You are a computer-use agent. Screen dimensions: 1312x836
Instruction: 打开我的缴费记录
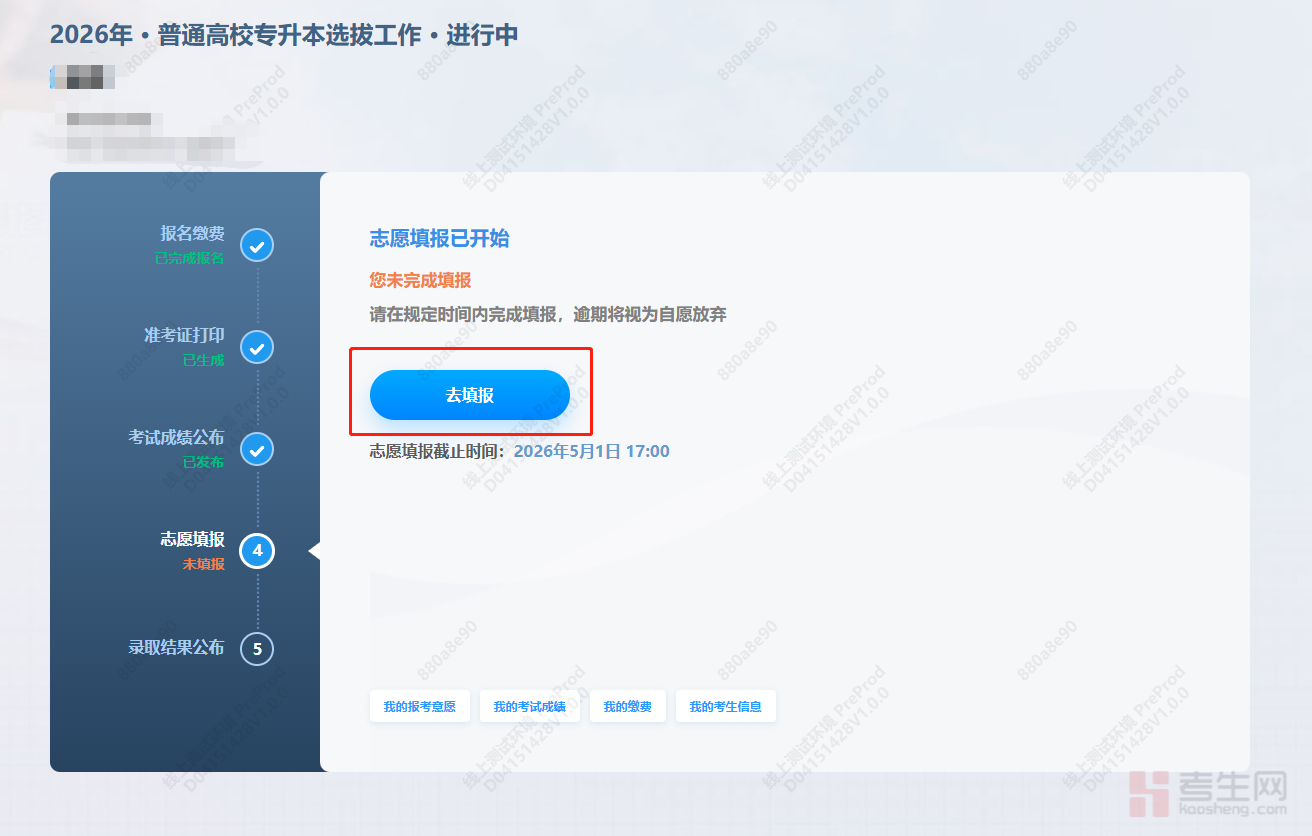[627, 706]
